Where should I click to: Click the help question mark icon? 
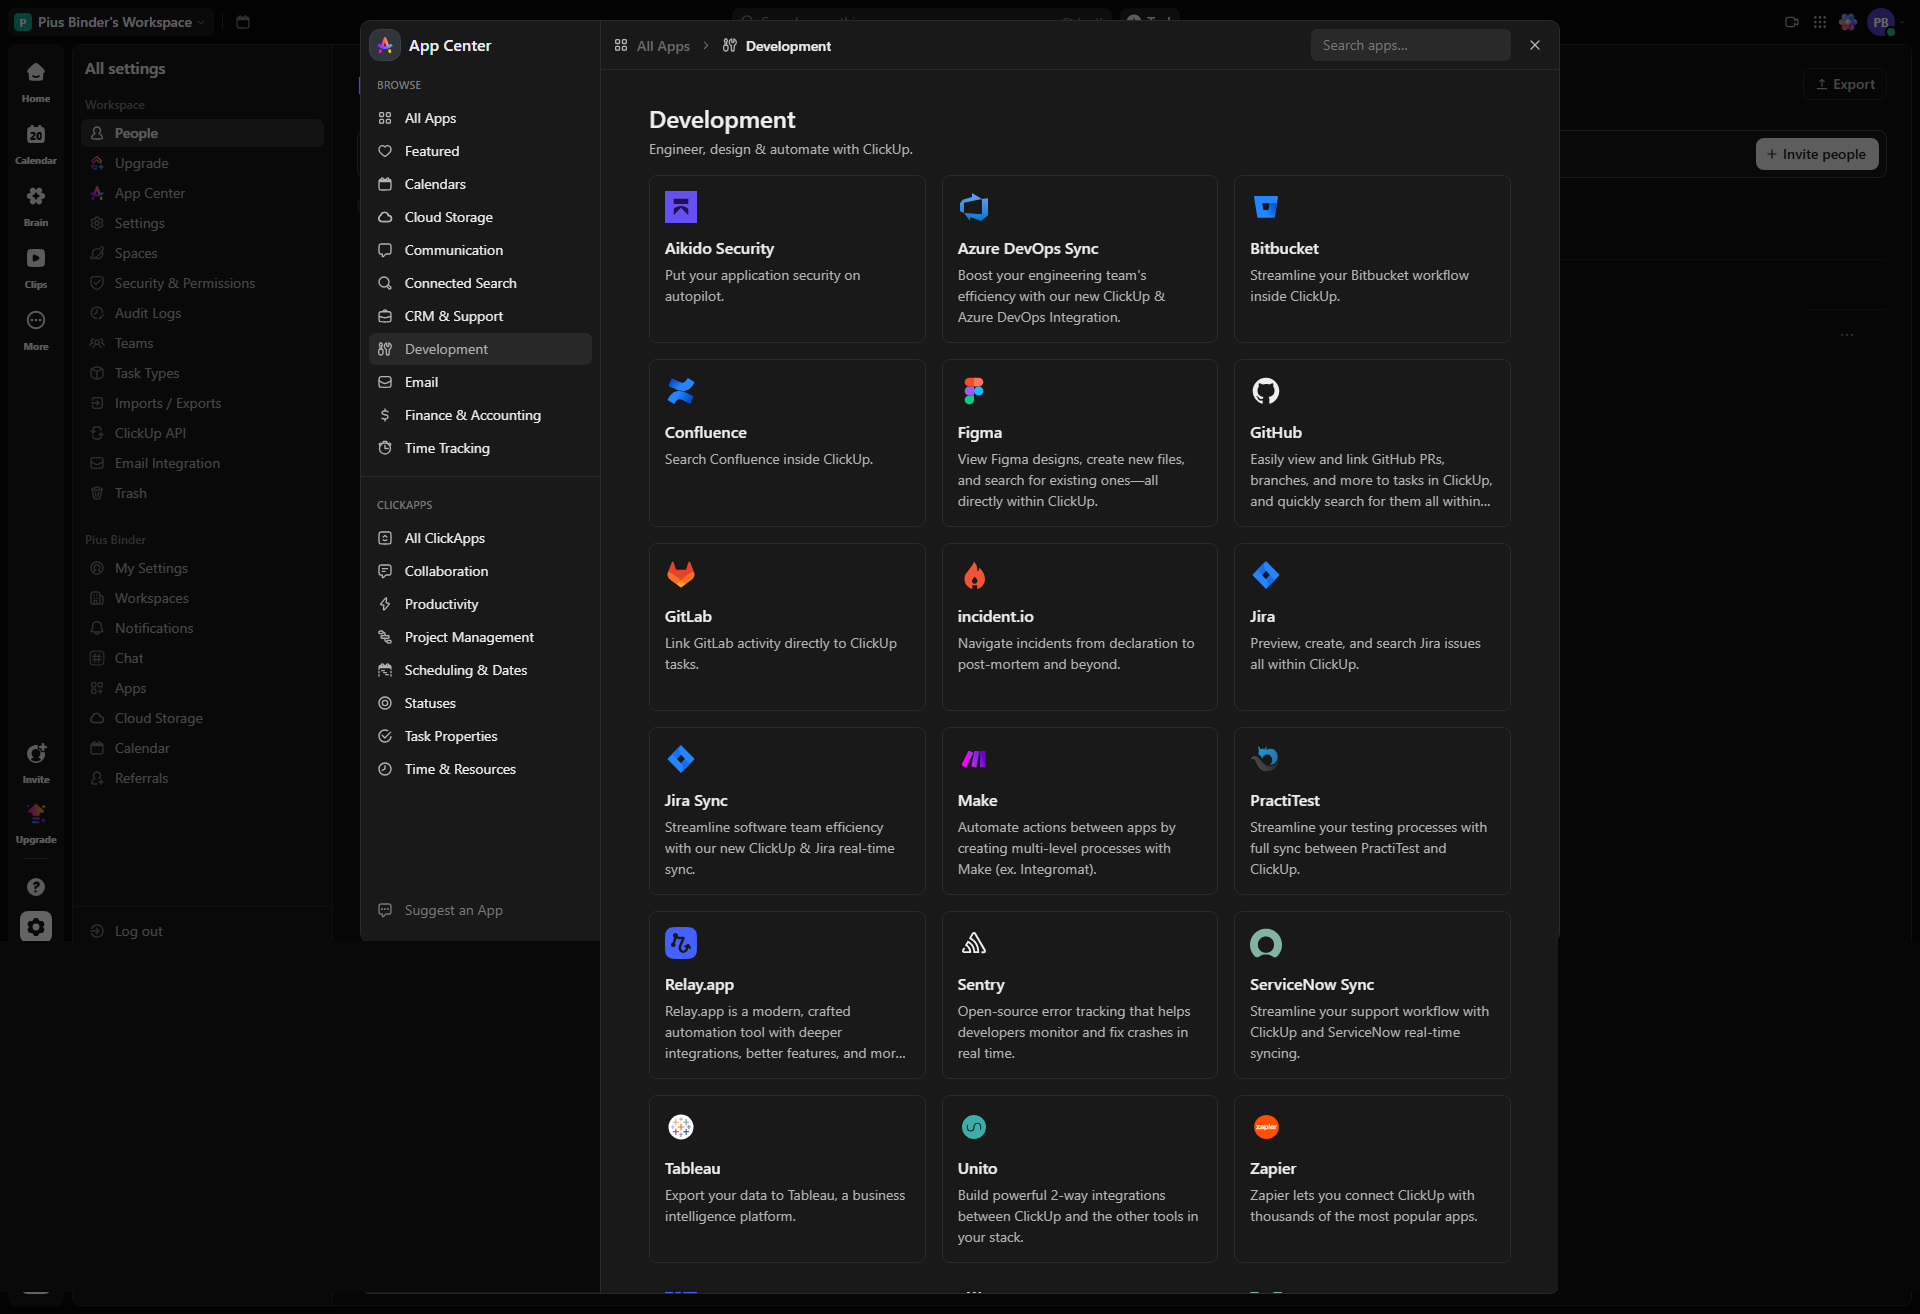pyautogui.click(x=36, y=886)
